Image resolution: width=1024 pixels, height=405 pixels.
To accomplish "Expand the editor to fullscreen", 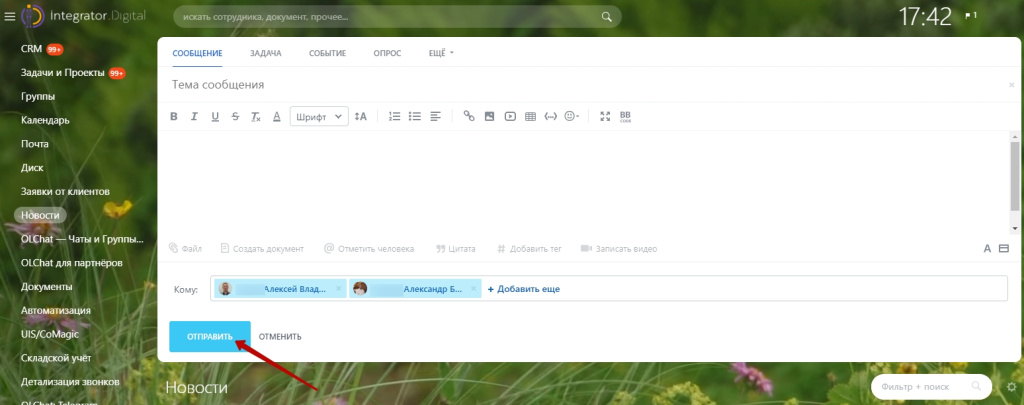I will click(x=604, y=117).
